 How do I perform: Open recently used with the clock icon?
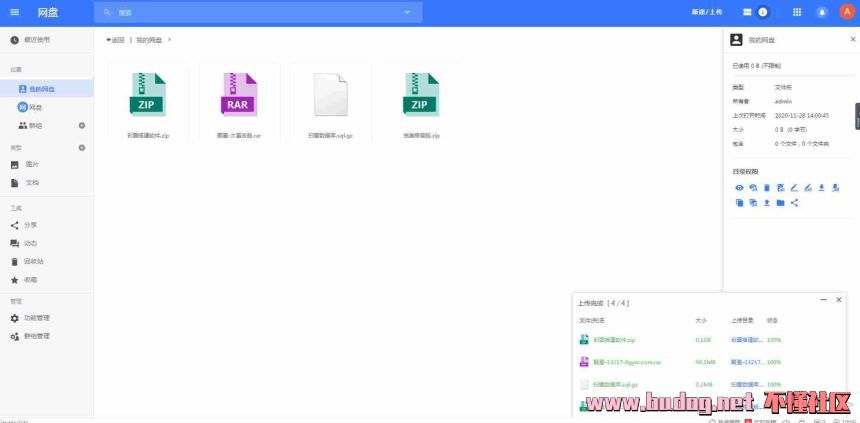pos(31,40)
